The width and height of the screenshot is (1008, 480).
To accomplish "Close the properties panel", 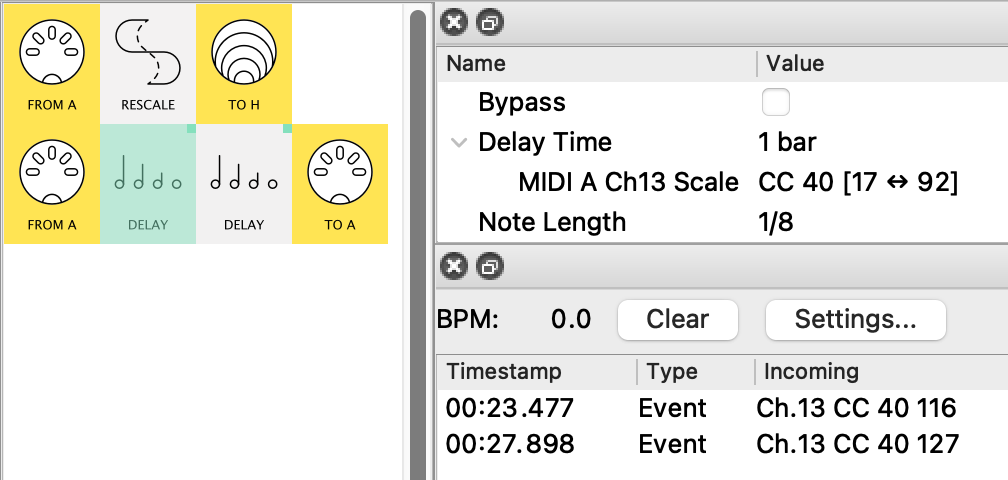I will click(454, 22).
